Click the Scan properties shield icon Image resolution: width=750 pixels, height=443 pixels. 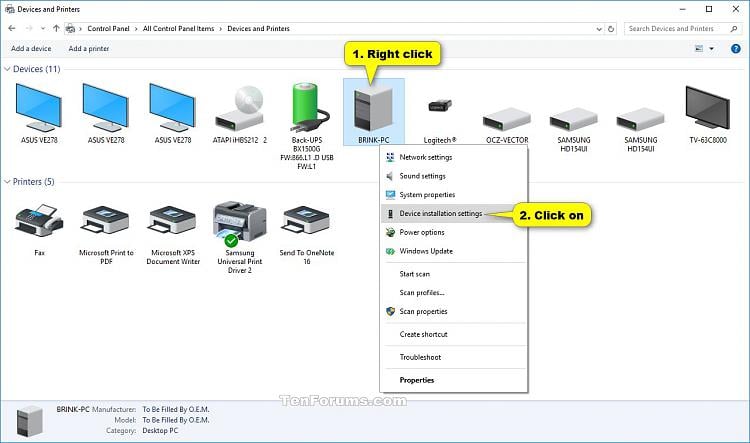point(390,311)
